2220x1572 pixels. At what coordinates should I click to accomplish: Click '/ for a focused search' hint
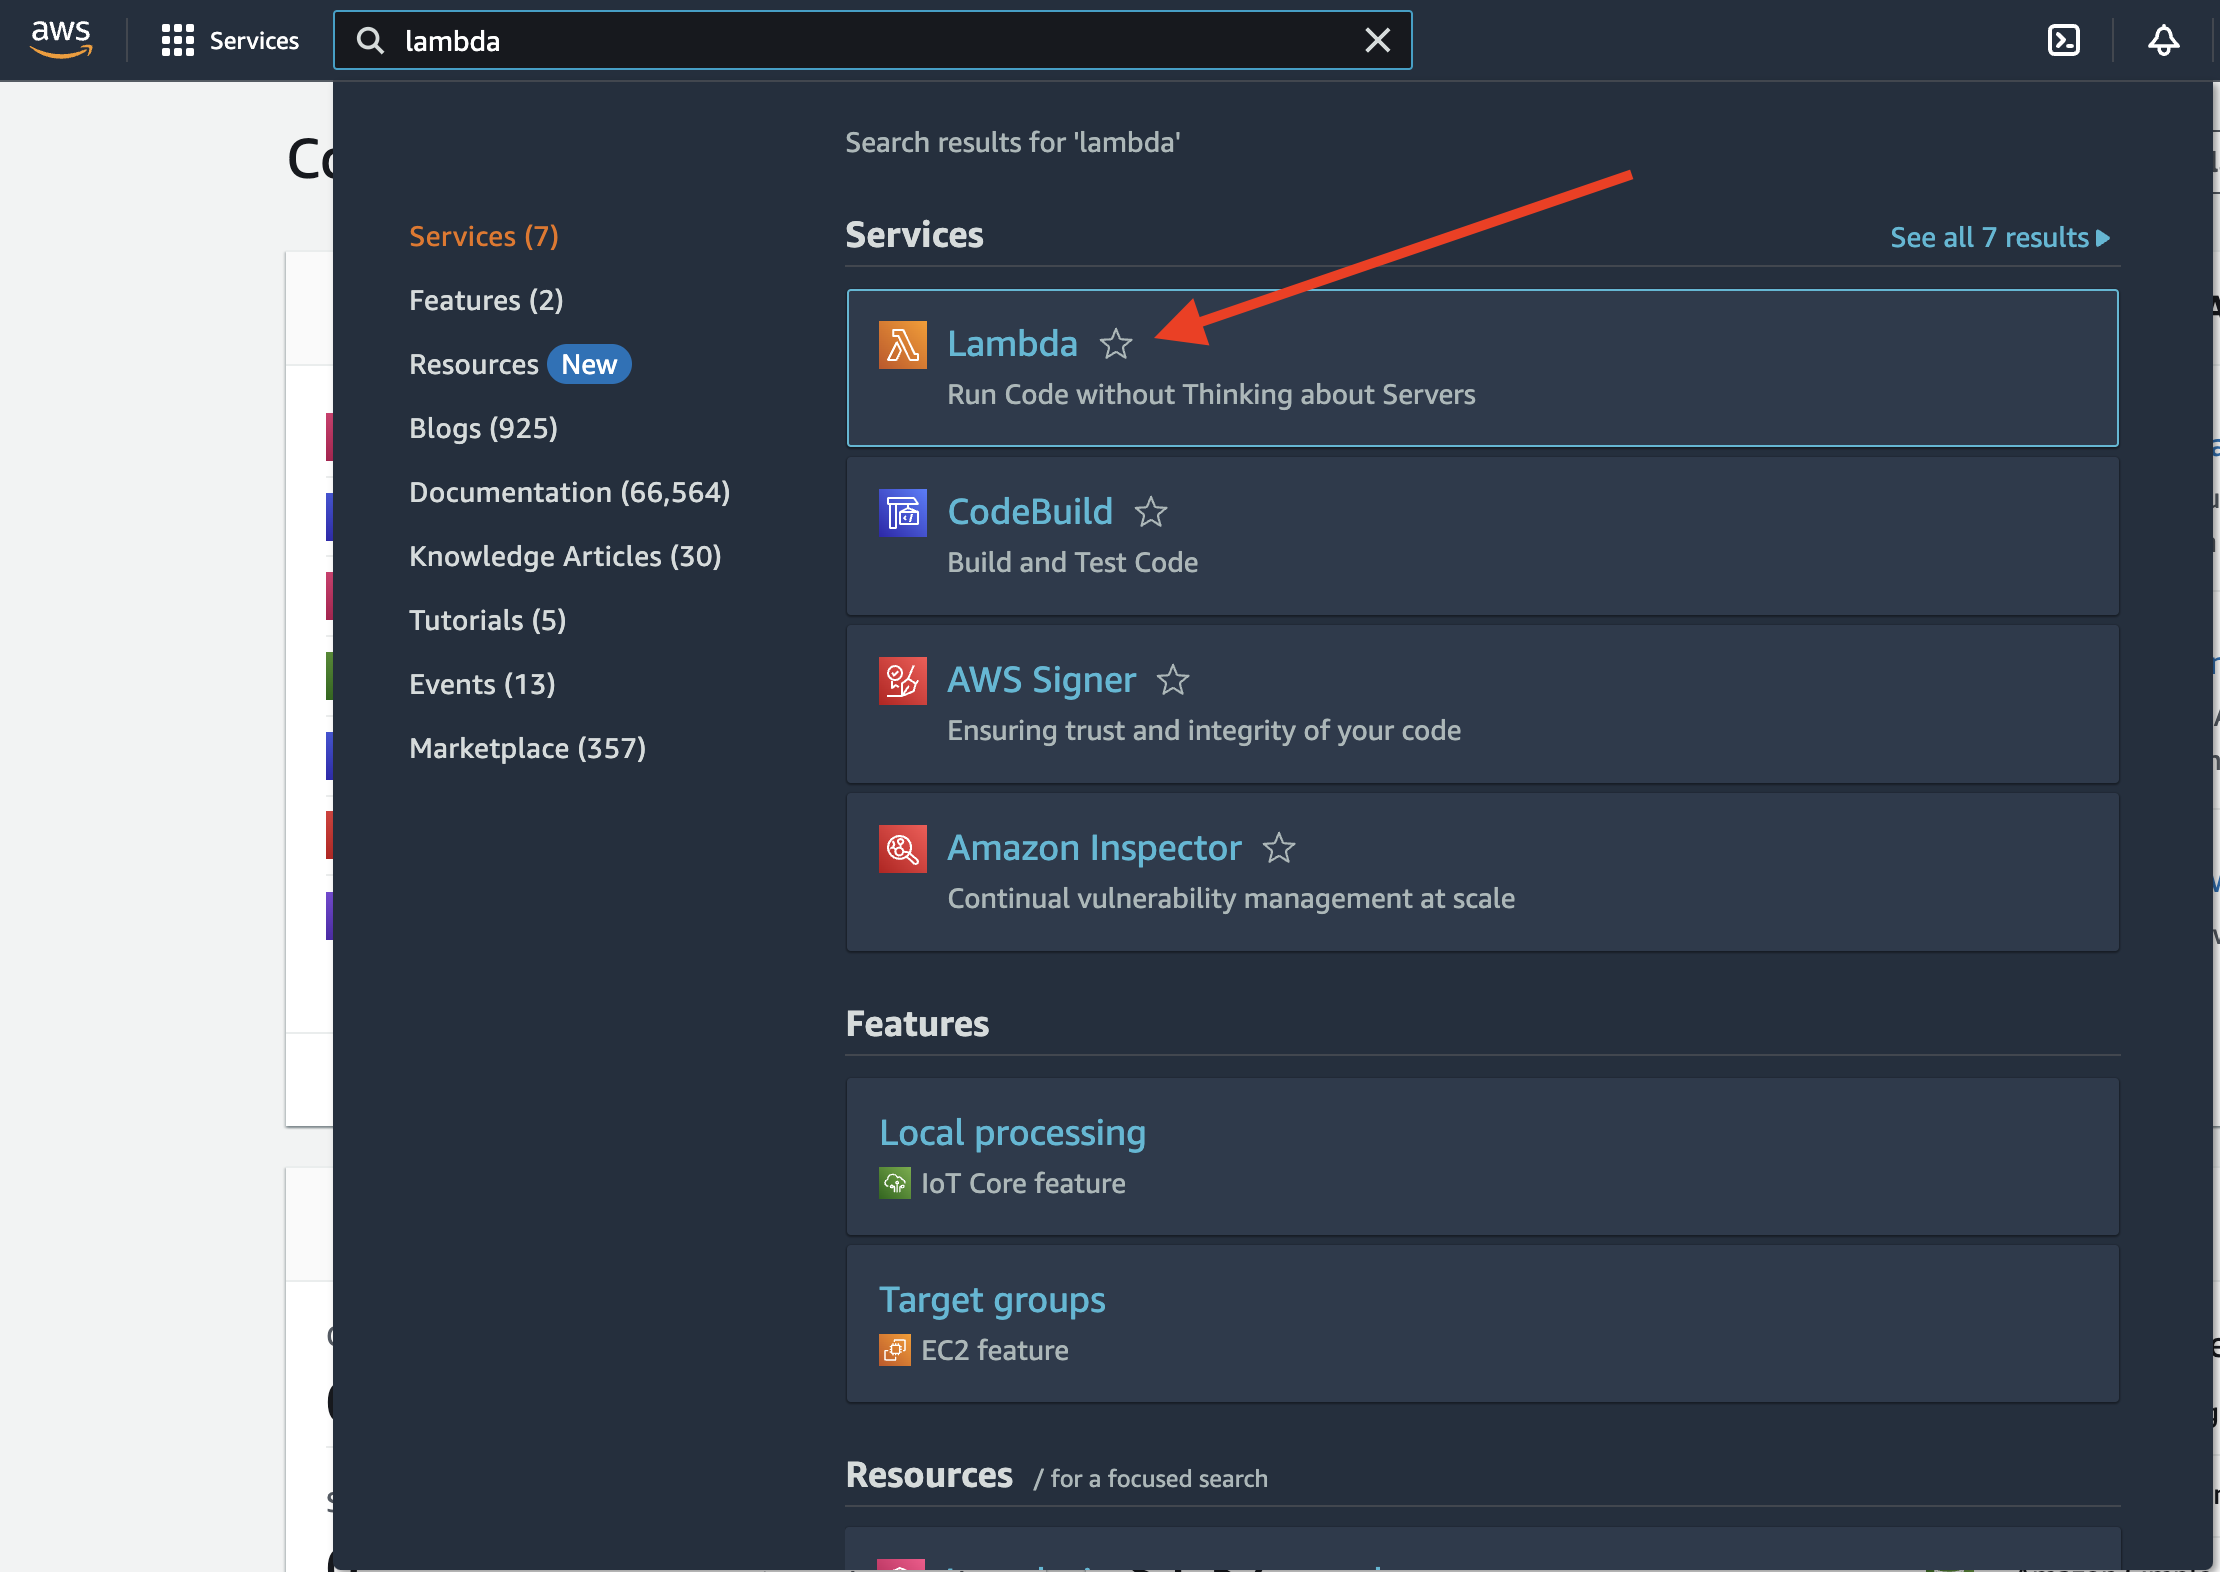tap(1150, 1478)
